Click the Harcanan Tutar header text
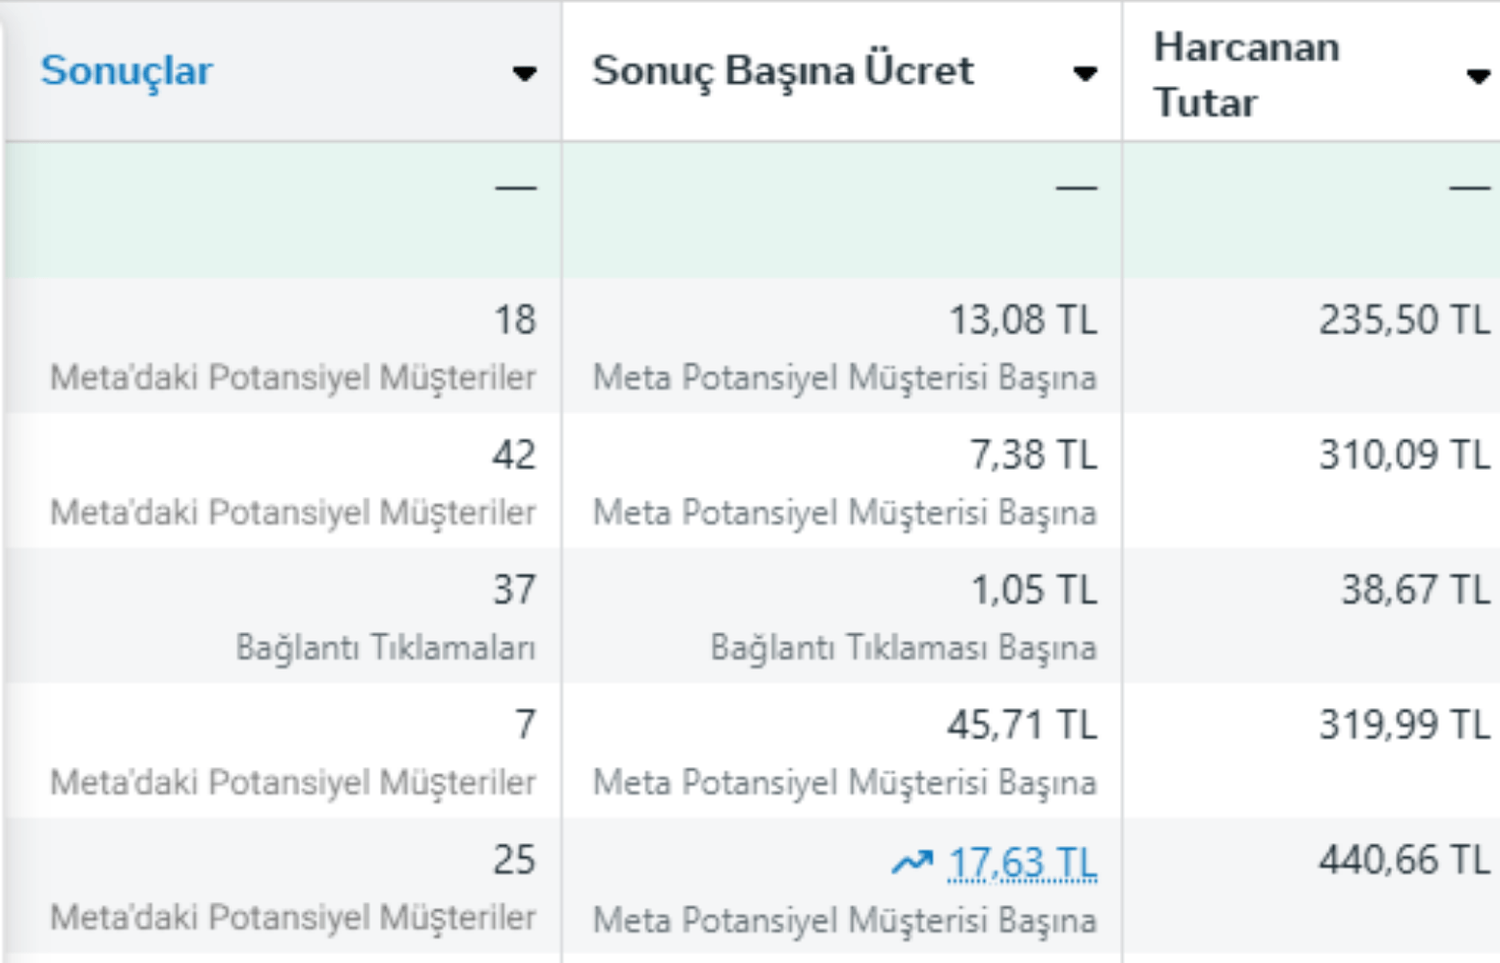 point(1246,74)
